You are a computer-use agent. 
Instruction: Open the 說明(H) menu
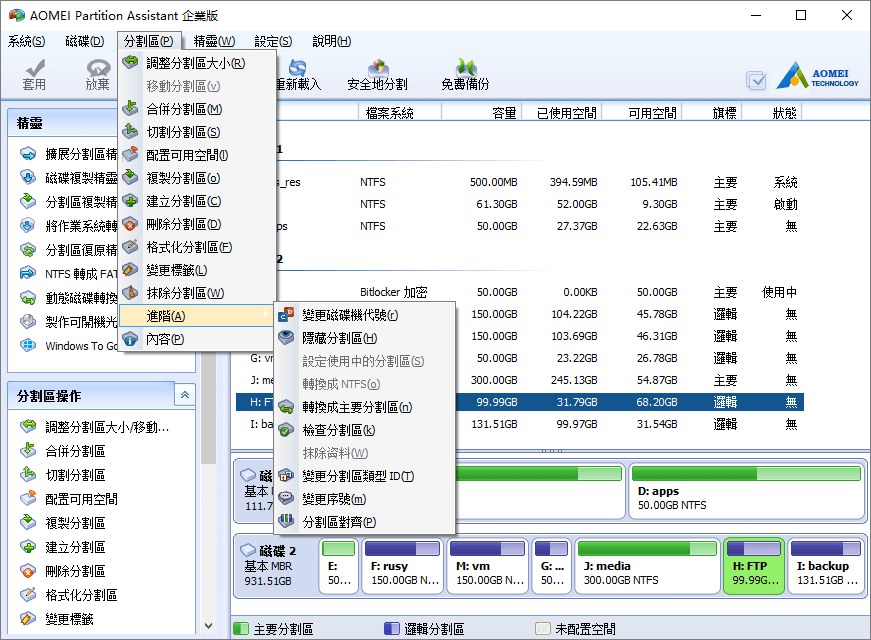[x=332, y=41]
